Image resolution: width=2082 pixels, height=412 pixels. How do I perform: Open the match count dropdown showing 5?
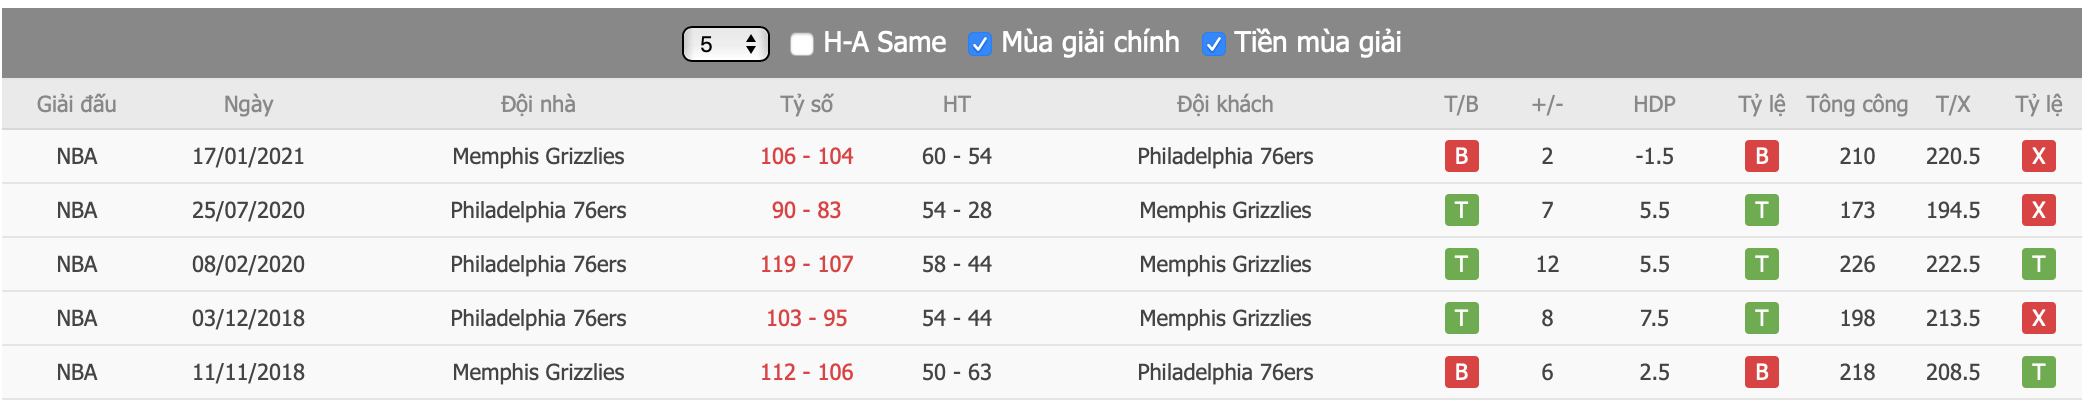[725, 44]
